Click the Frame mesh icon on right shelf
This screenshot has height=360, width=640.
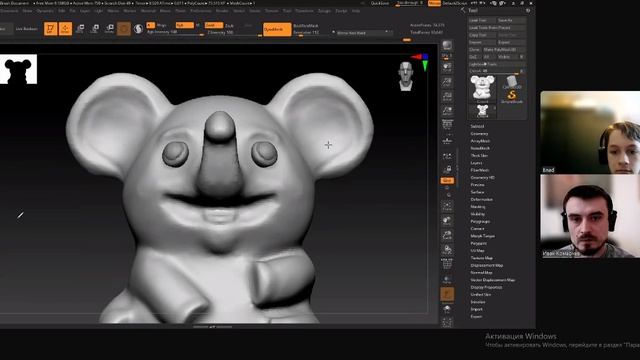click(x=447, y=206)
